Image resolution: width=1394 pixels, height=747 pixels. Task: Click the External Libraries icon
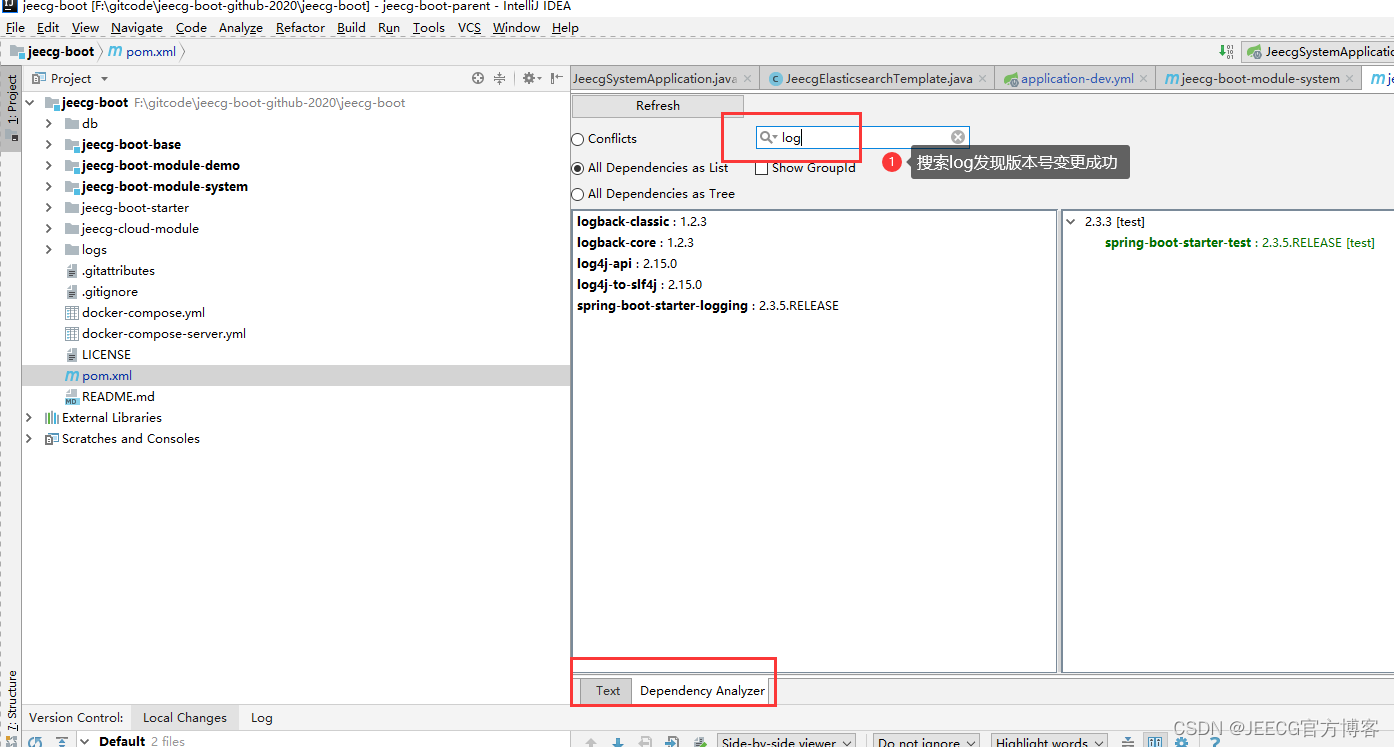click(x=52, y=418)
